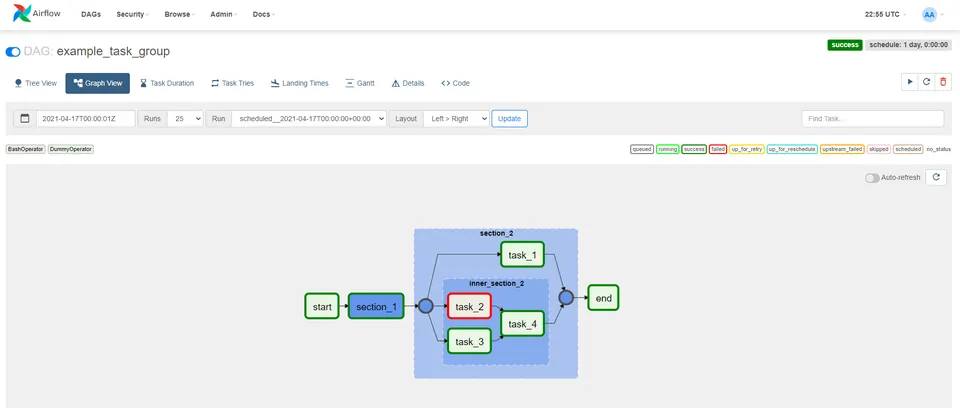Screen dimensions: 960x408
Task: Click into the Find Task search field
Action: click(x=872, y=118)
